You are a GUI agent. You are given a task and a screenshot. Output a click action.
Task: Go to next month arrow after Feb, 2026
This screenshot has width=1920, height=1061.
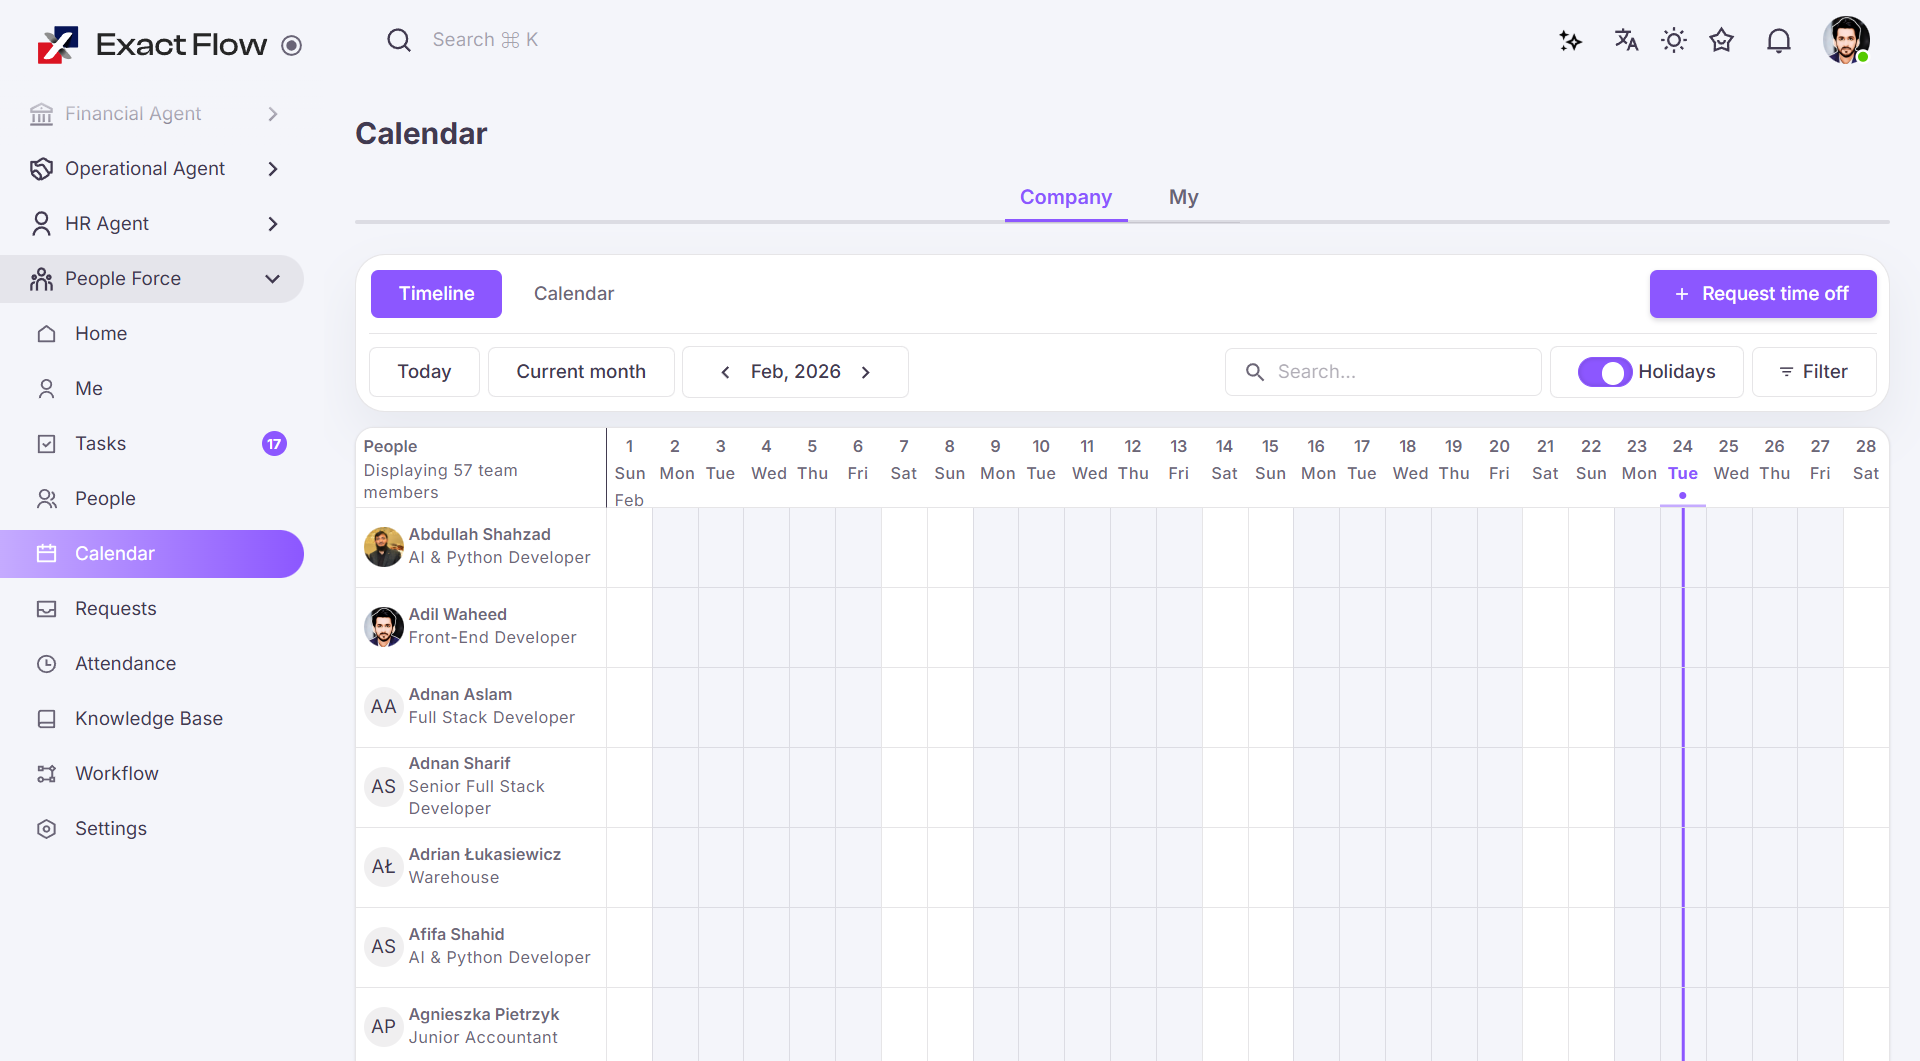866,372
